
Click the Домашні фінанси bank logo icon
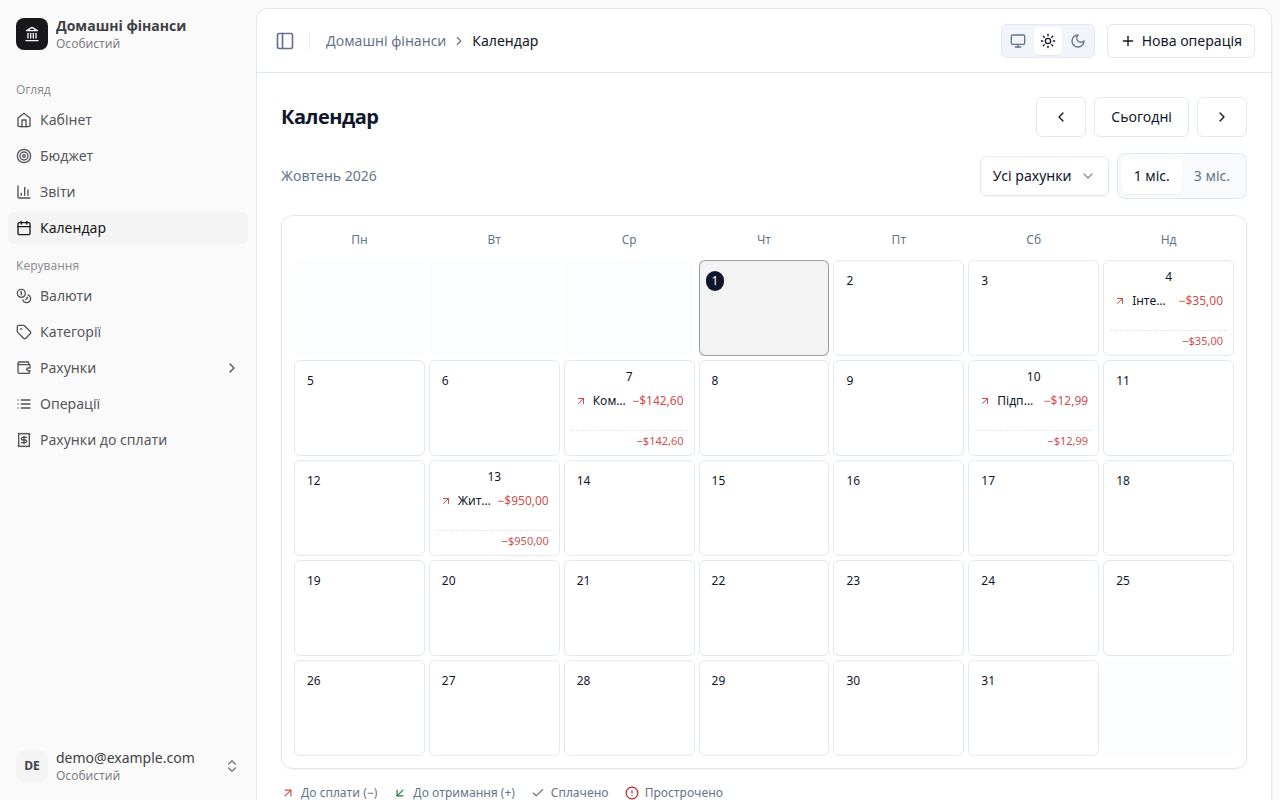32,34
